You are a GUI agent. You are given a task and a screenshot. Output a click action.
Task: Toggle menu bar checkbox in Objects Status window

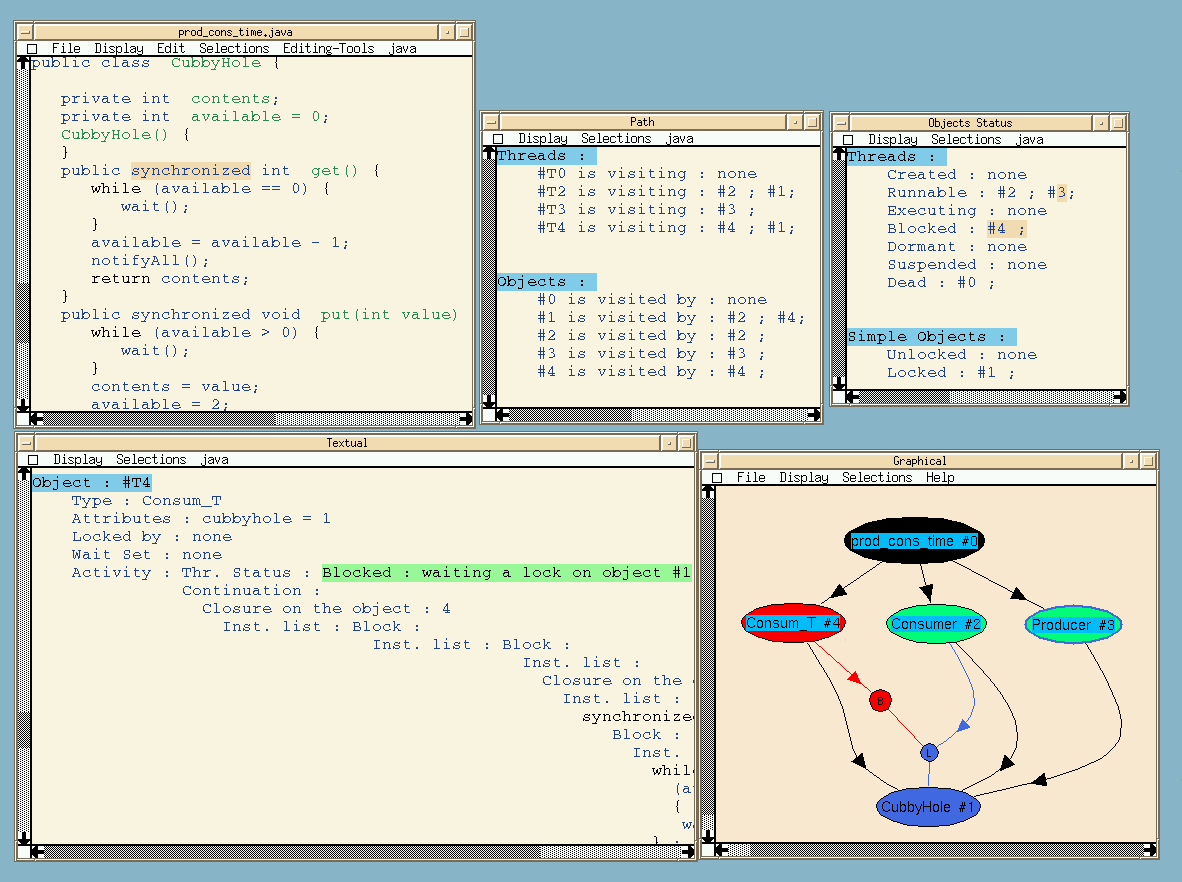click(847, 140)
